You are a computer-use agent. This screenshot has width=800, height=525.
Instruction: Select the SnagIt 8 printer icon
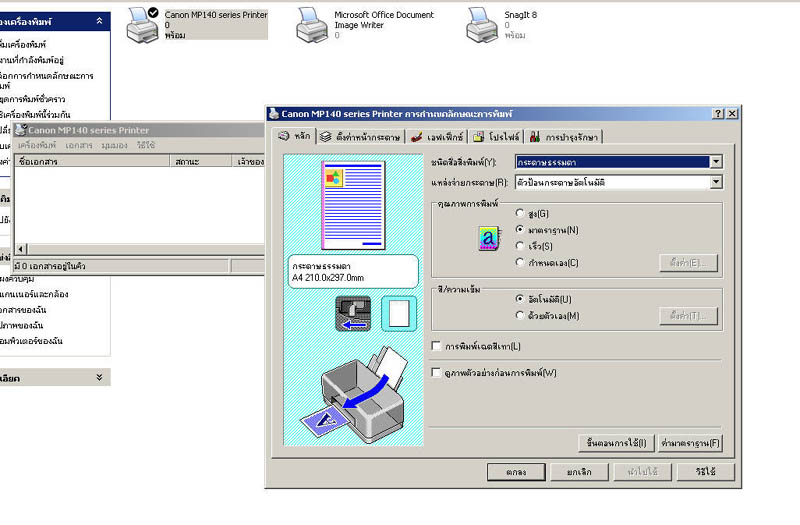(x=481, y=26)
